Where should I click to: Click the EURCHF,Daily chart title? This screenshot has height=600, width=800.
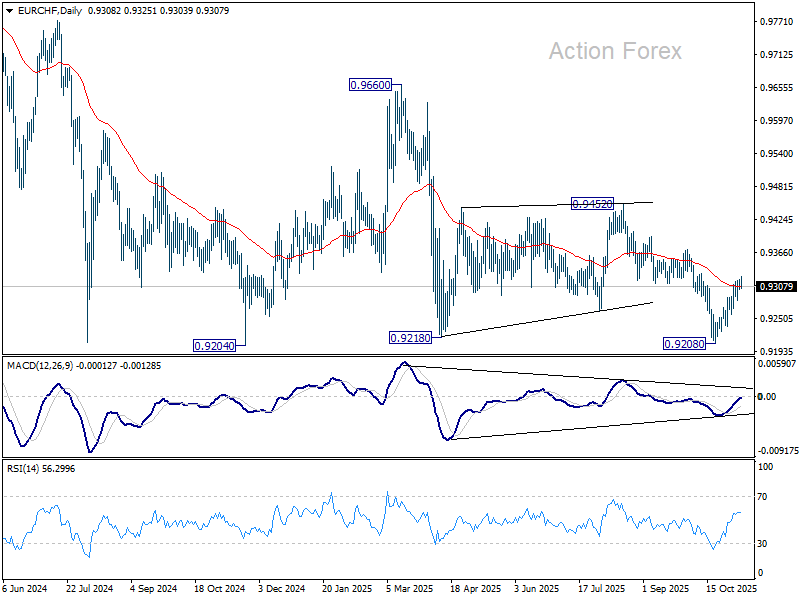(49, 11)
